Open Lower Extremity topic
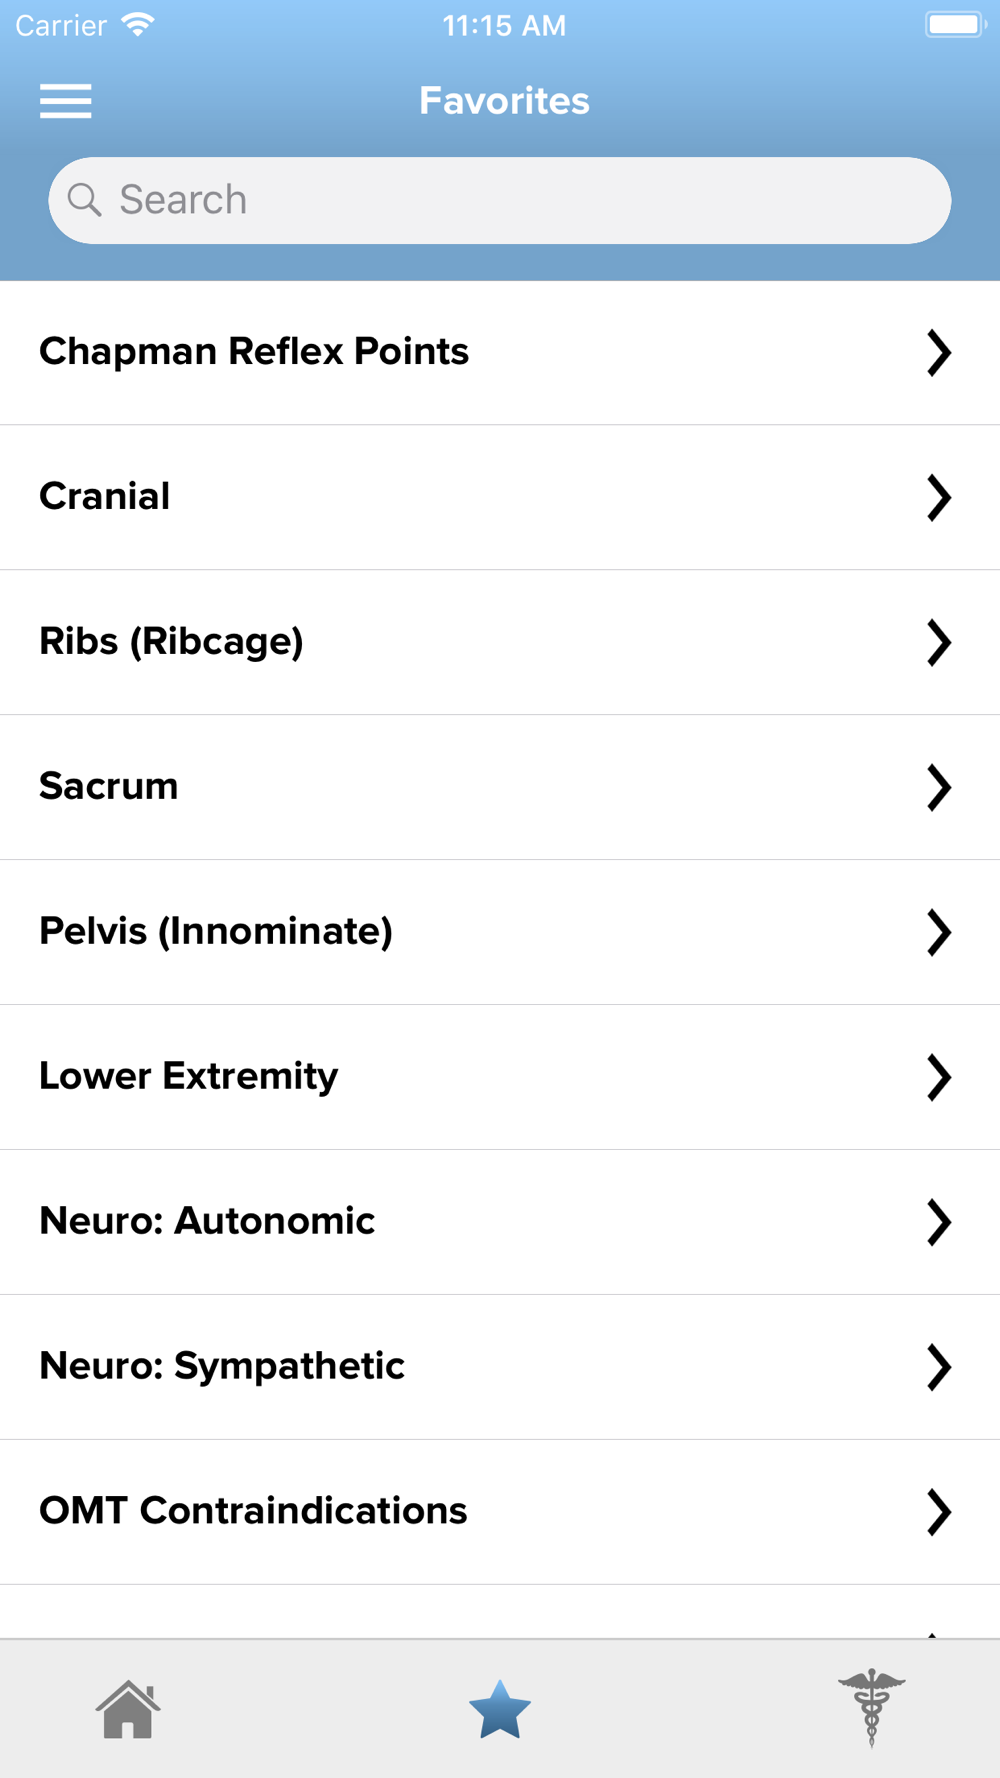Screen dimensions: 1000x1778 tap(189, 1076)
